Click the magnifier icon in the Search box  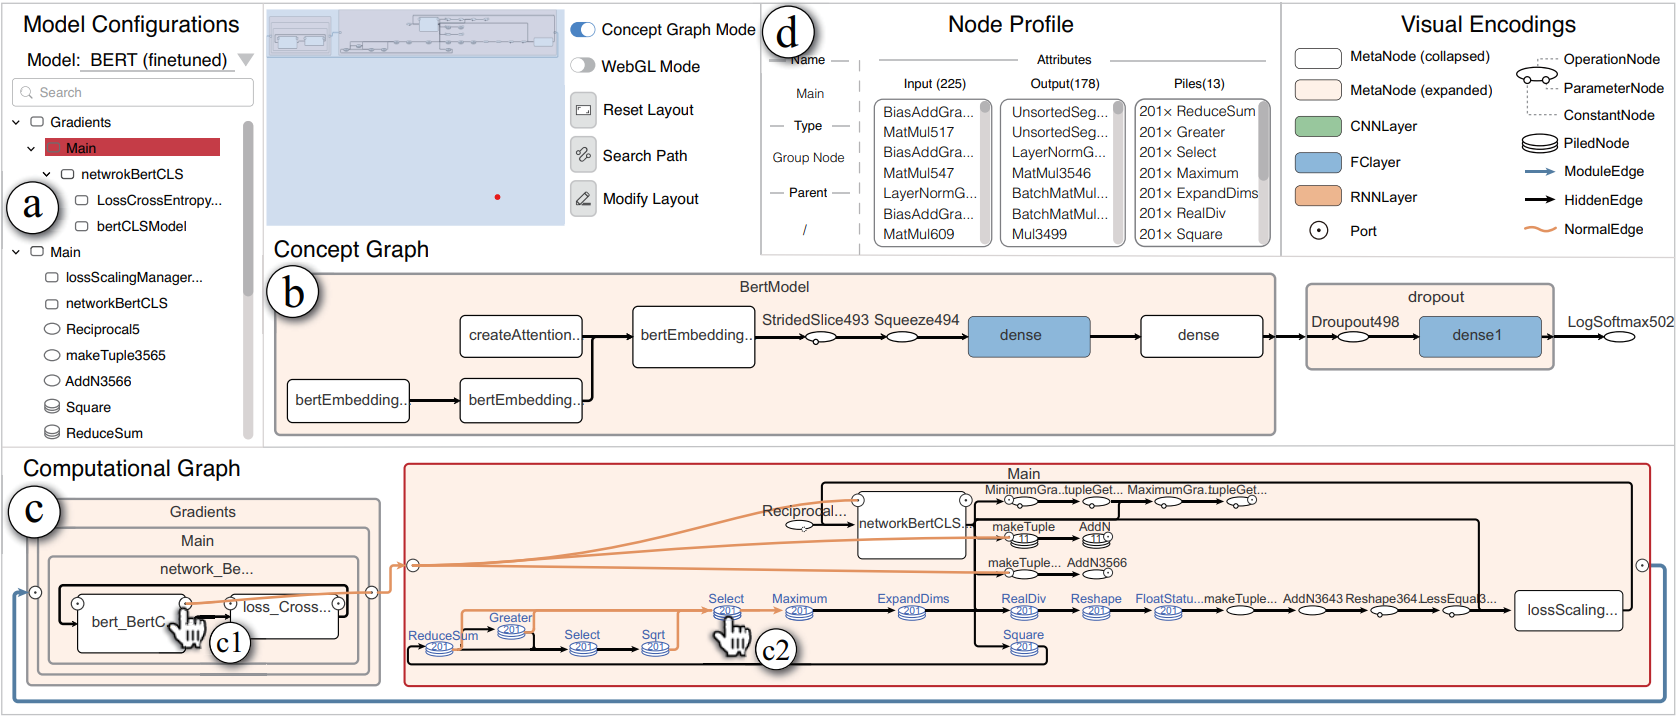(27, 92)
